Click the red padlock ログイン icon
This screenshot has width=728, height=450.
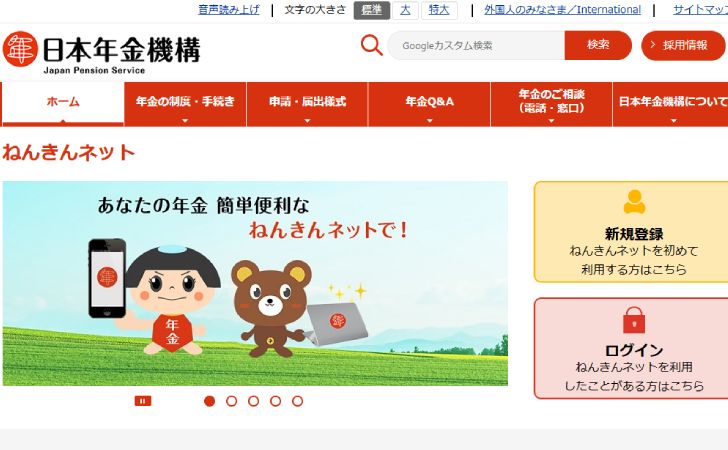pos(634,320)
